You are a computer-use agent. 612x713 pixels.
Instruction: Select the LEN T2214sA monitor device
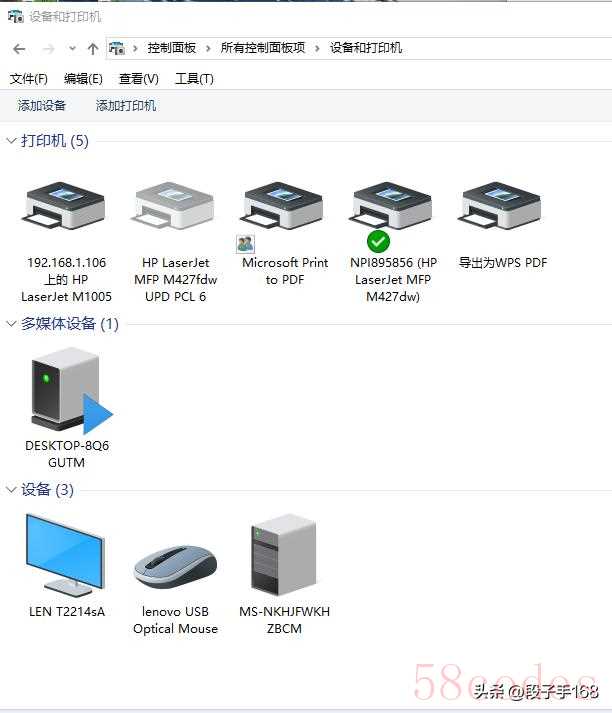(x=66, y=565)
